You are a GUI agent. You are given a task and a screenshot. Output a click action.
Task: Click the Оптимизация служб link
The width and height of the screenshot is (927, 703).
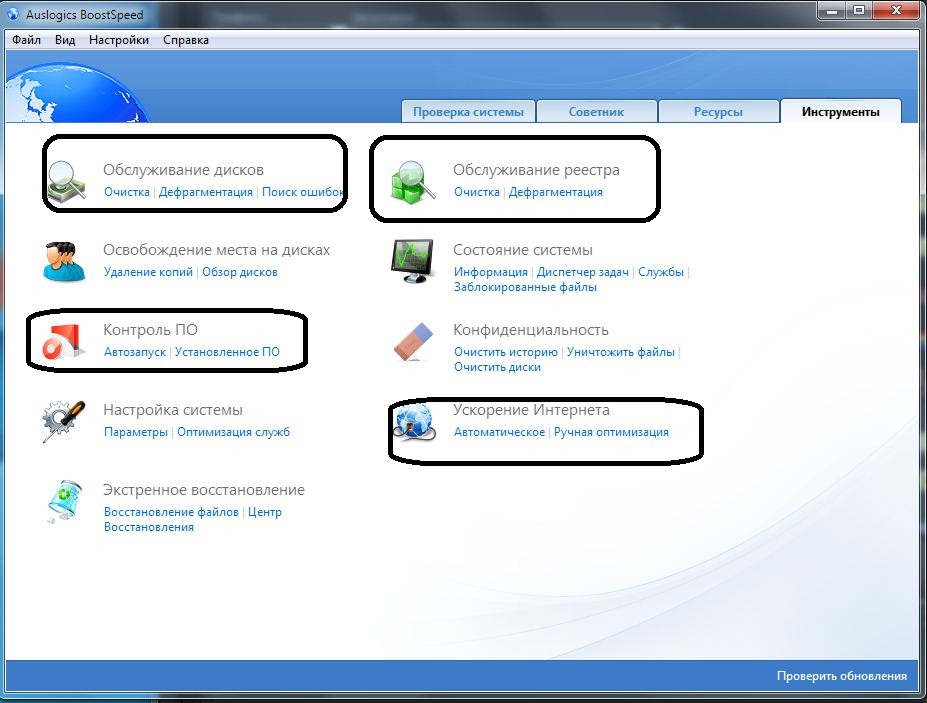[x=234, y=432]
